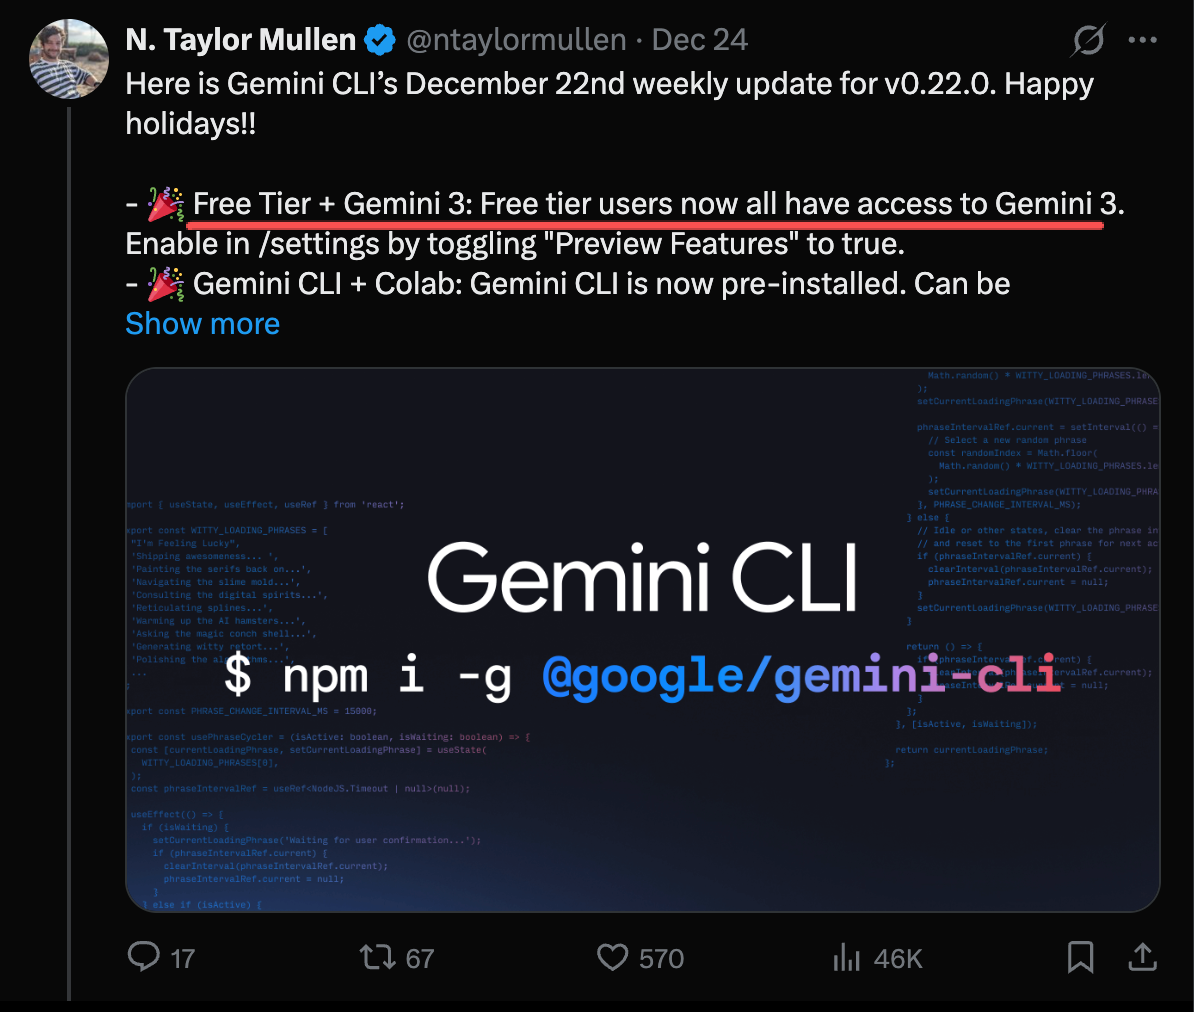The width and height of the screenshot is (1194, 1012).
Task: Expand the post with Show more
Action: (x=202, y=324)
